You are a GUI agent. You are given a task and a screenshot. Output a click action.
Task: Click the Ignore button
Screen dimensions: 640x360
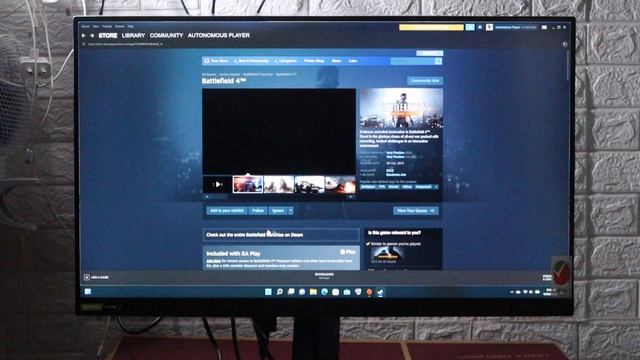click(278, 211)
